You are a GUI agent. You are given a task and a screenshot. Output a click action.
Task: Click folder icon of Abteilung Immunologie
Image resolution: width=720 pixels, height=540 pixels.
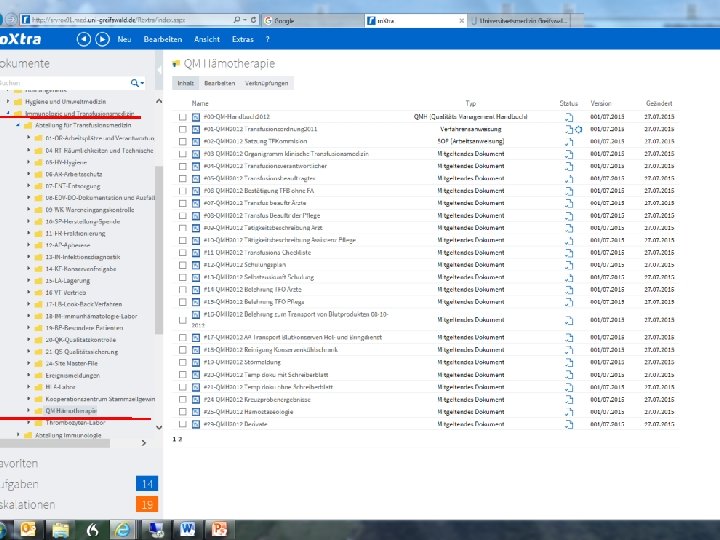pos(28,435)
